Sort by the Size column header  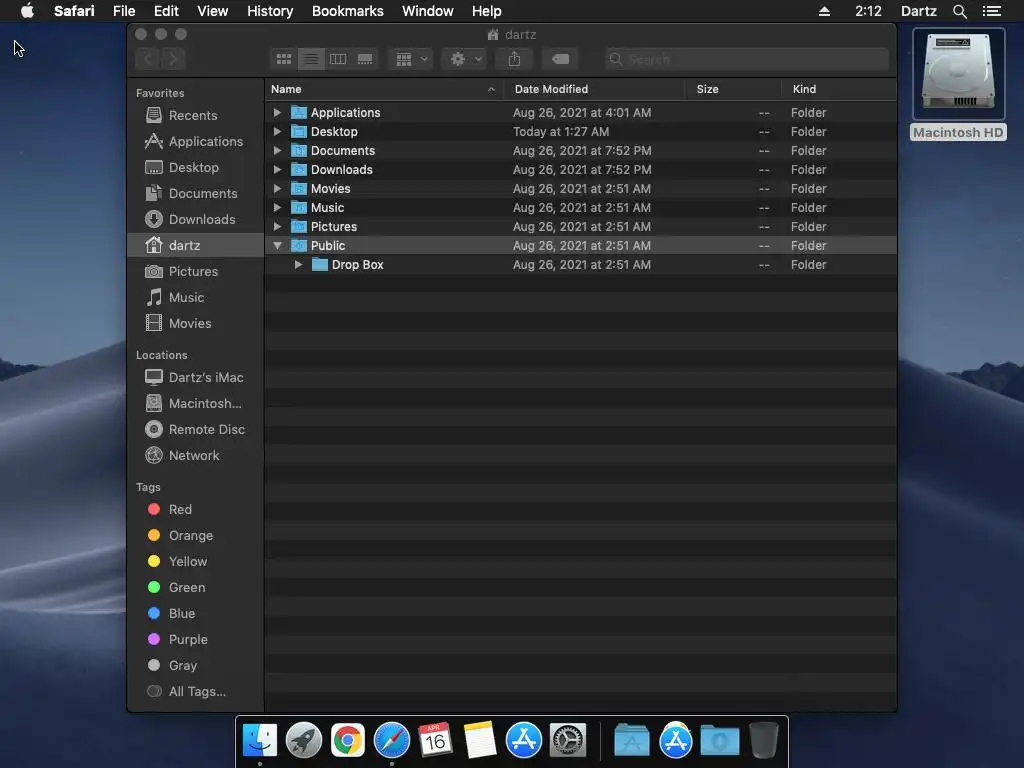tap(733, 89)
